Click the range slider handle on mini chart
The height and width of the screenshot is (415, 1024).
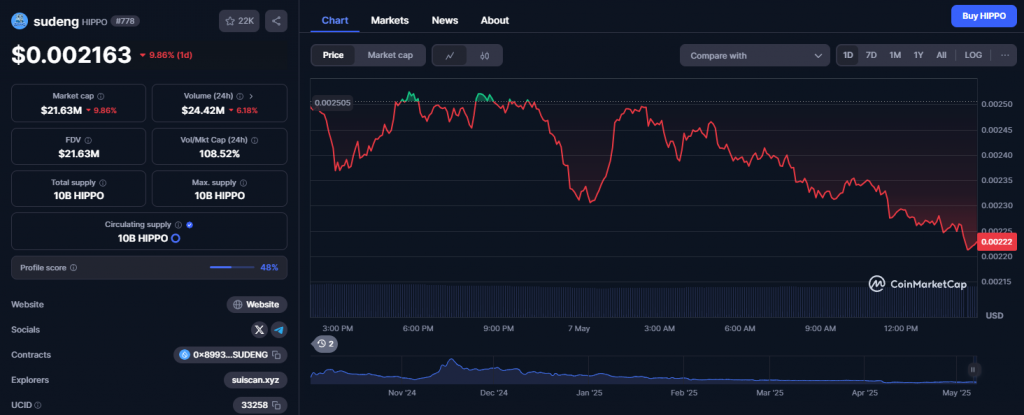coord(973,370)
